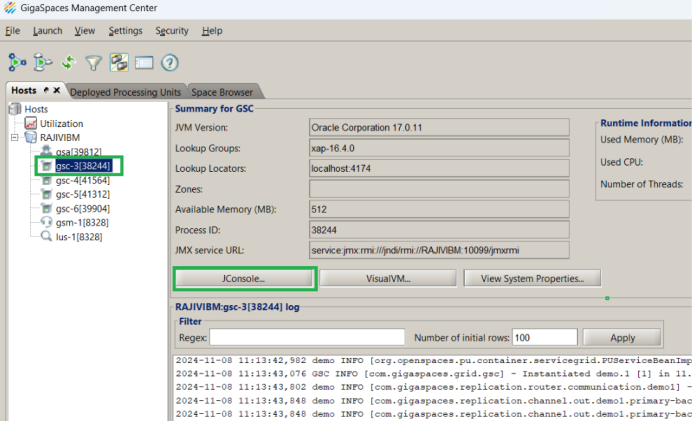Screen dimensions: 692x421
Task: Click the JMX service URL field
Action: (x=439, y=250)
